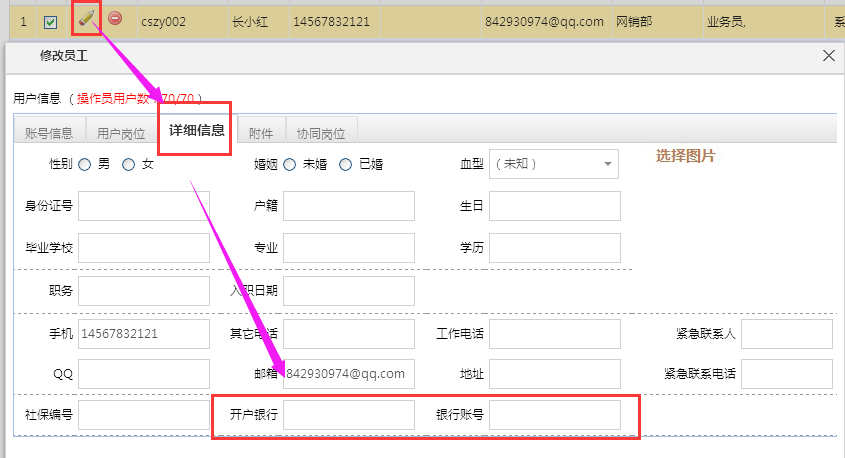Select the 男 gender radio button
Image resolution: width=845 pixels, height=458 pixels.
point(85,164)
